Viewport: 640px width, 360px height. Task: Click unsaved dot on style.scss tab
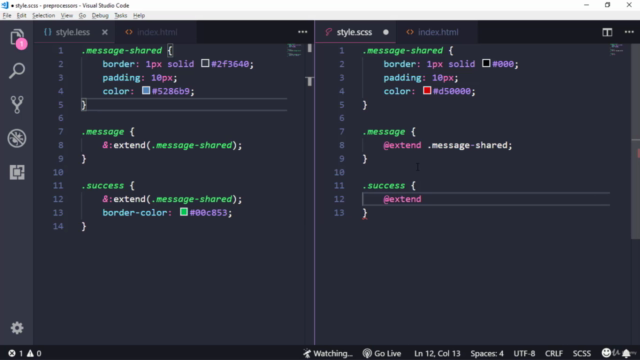coord(386,32)
